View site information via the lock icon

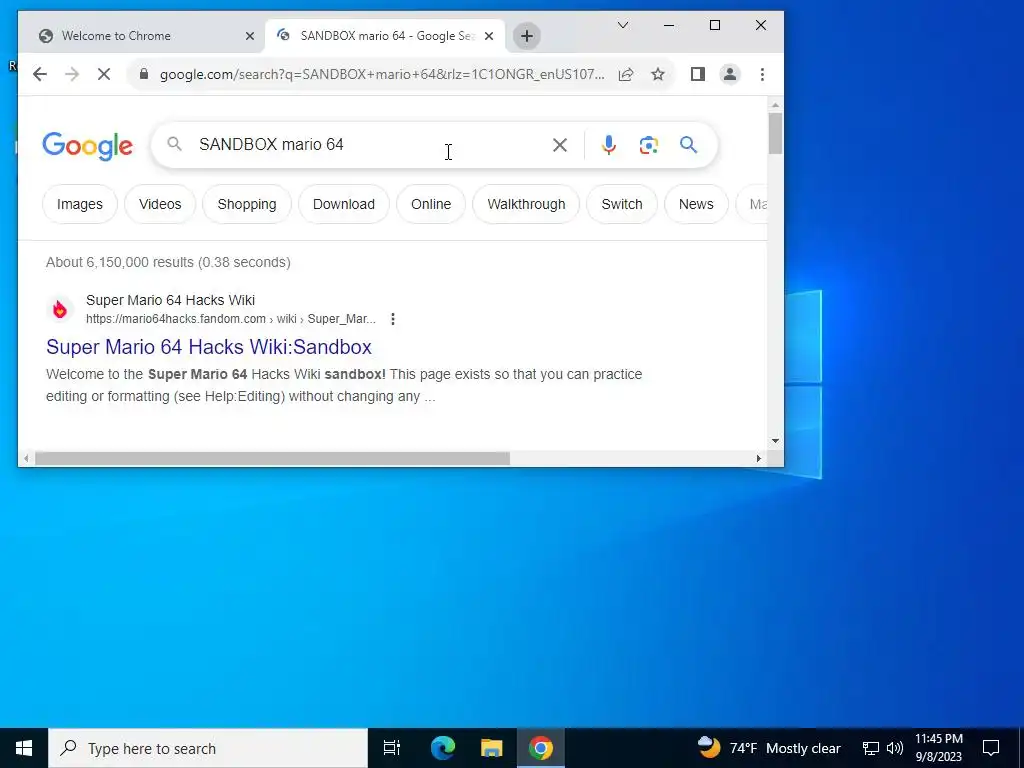(144, 74)
